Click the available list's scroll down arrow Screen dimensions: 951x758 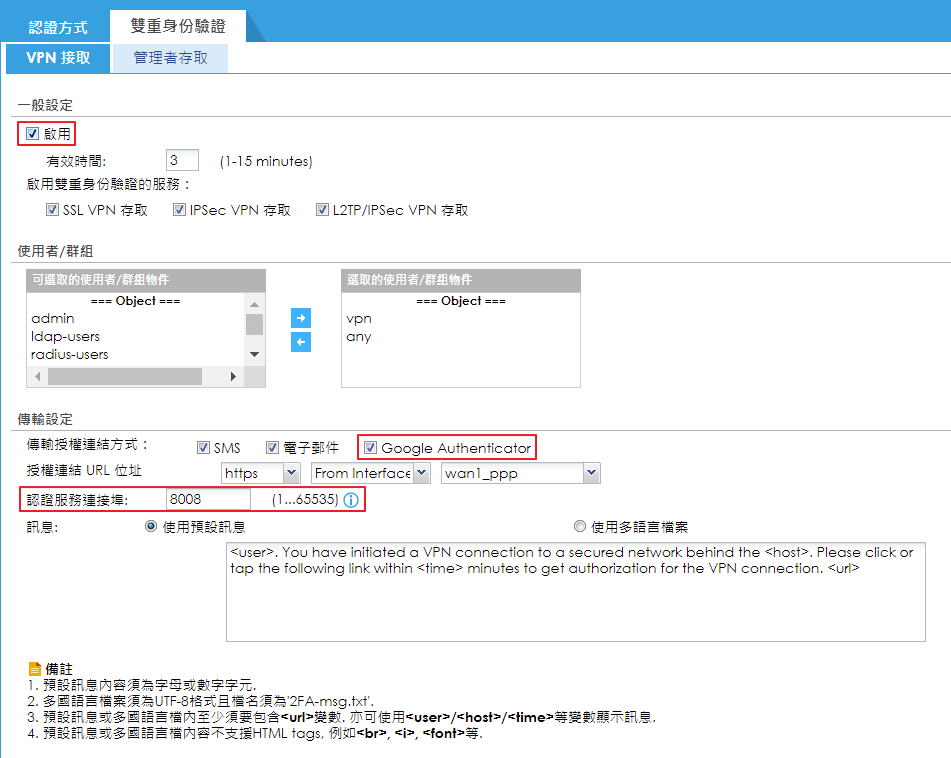coord(255,354)
